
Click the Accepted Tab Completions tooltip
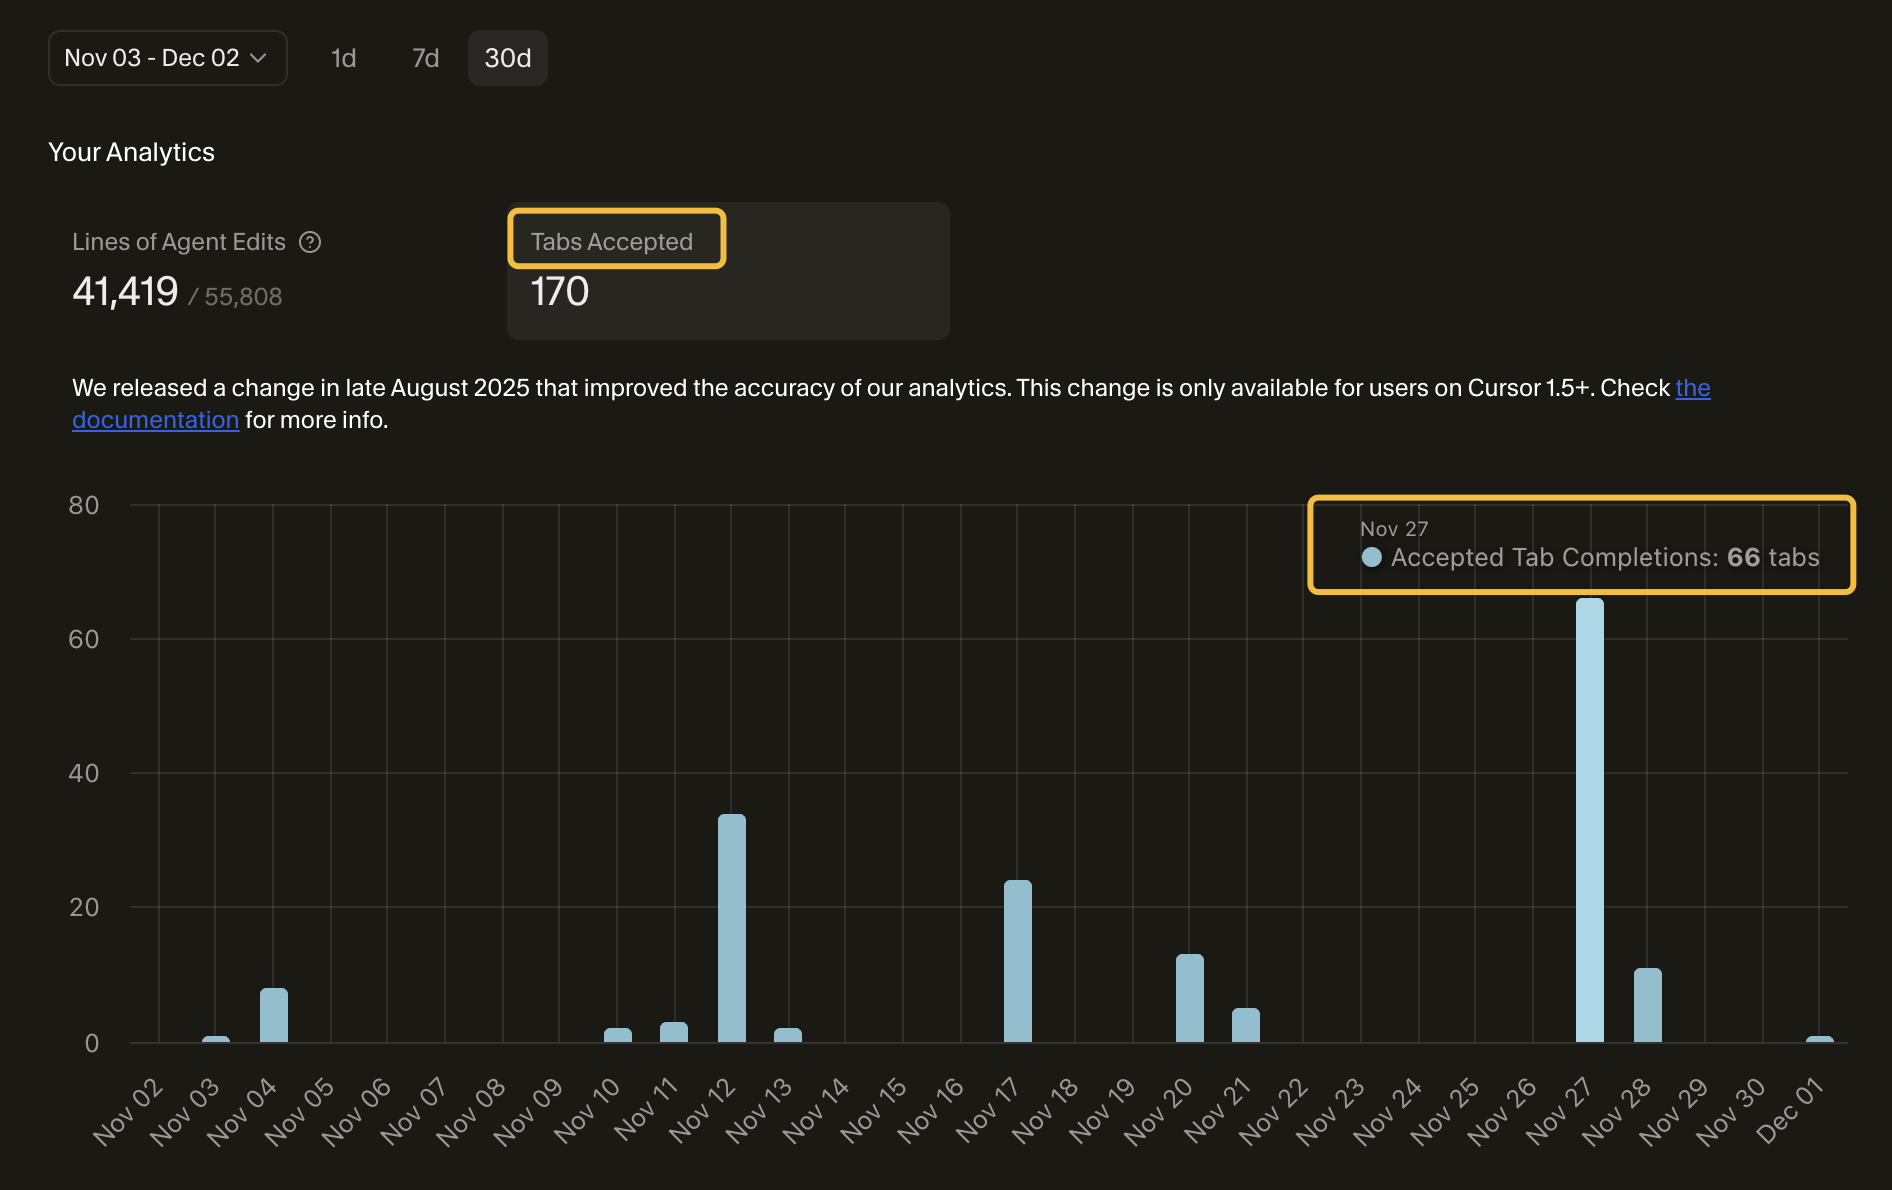1580,545
